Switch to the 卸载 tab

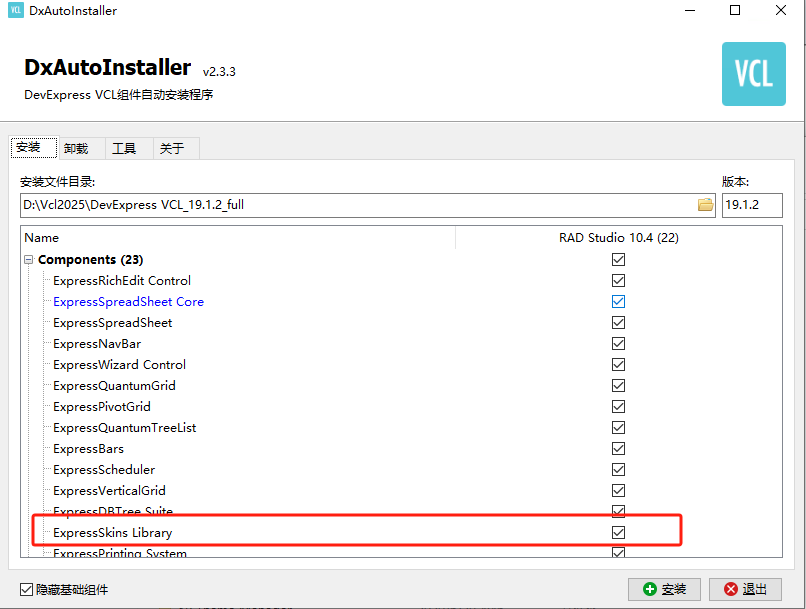(82, 149)
